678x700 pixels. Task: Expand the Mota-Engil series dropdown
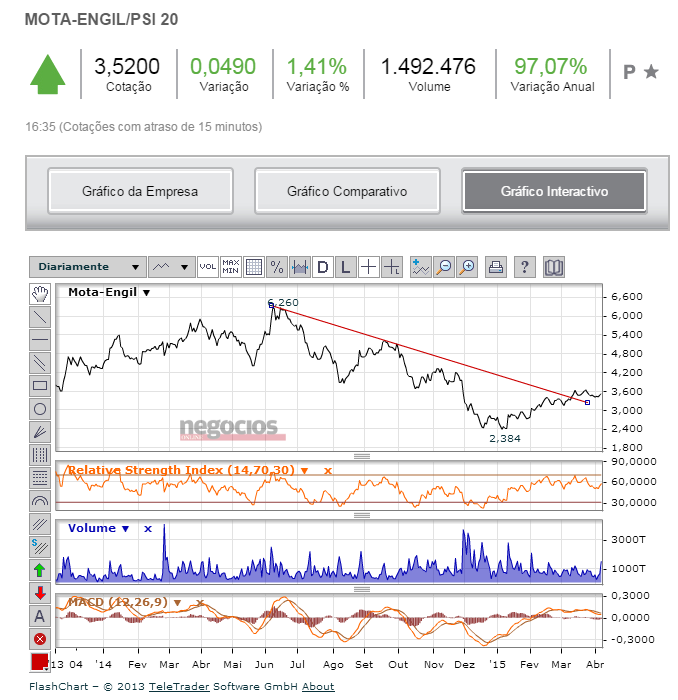[x=146, y=293]
